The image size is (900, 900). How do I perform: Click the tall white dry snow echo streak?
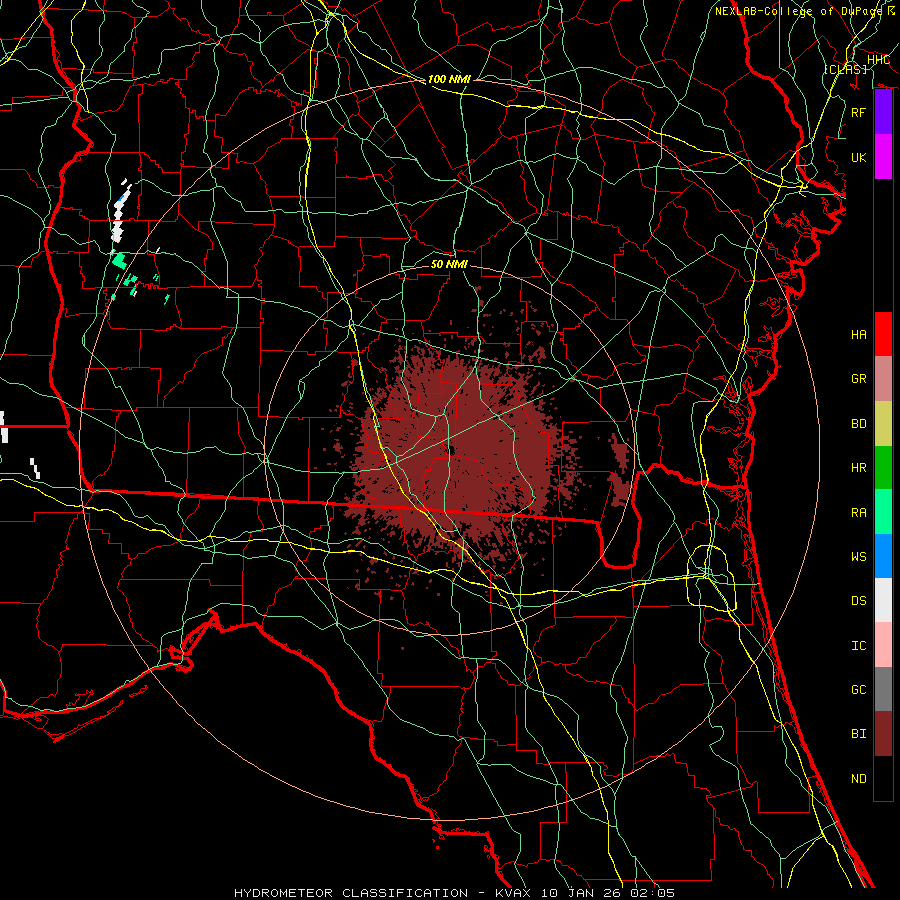(119, 211)
